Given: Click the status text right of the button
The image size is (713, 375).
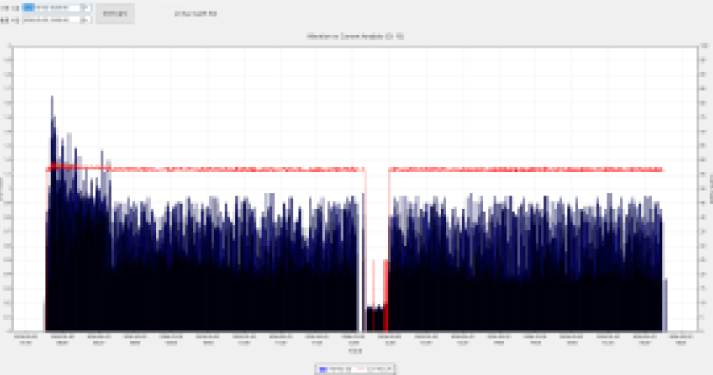Looking at the screenshot, I should tap(196, 14).
